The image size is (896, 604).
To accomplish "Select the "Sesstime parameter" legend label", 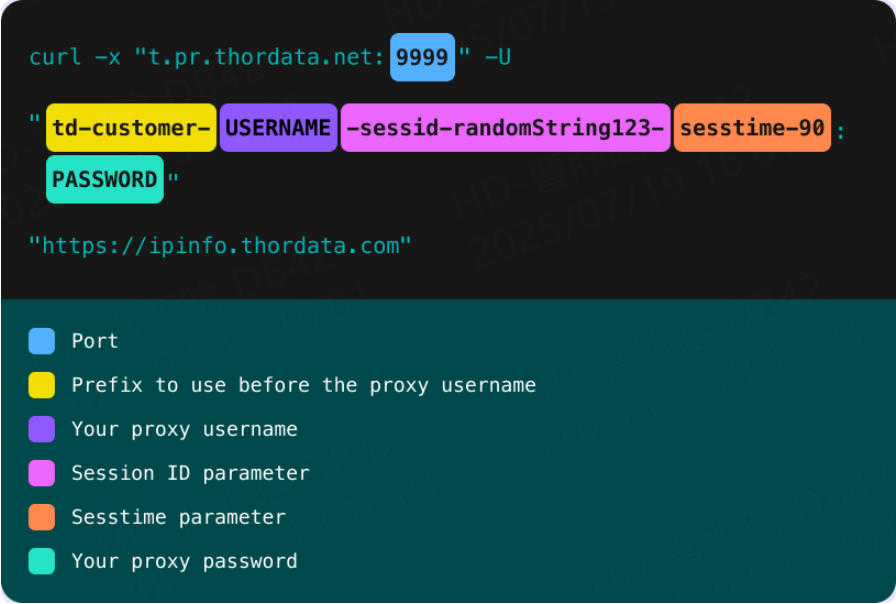I will coord(178,517).
